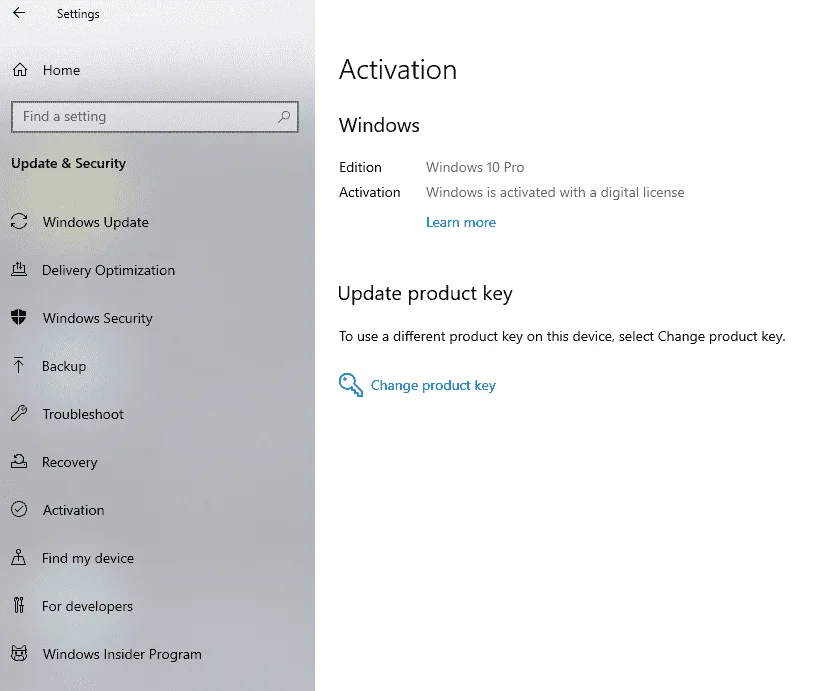Open the Home settings page
This screenshot has height=691, width=824.
(x=61, y=70)
